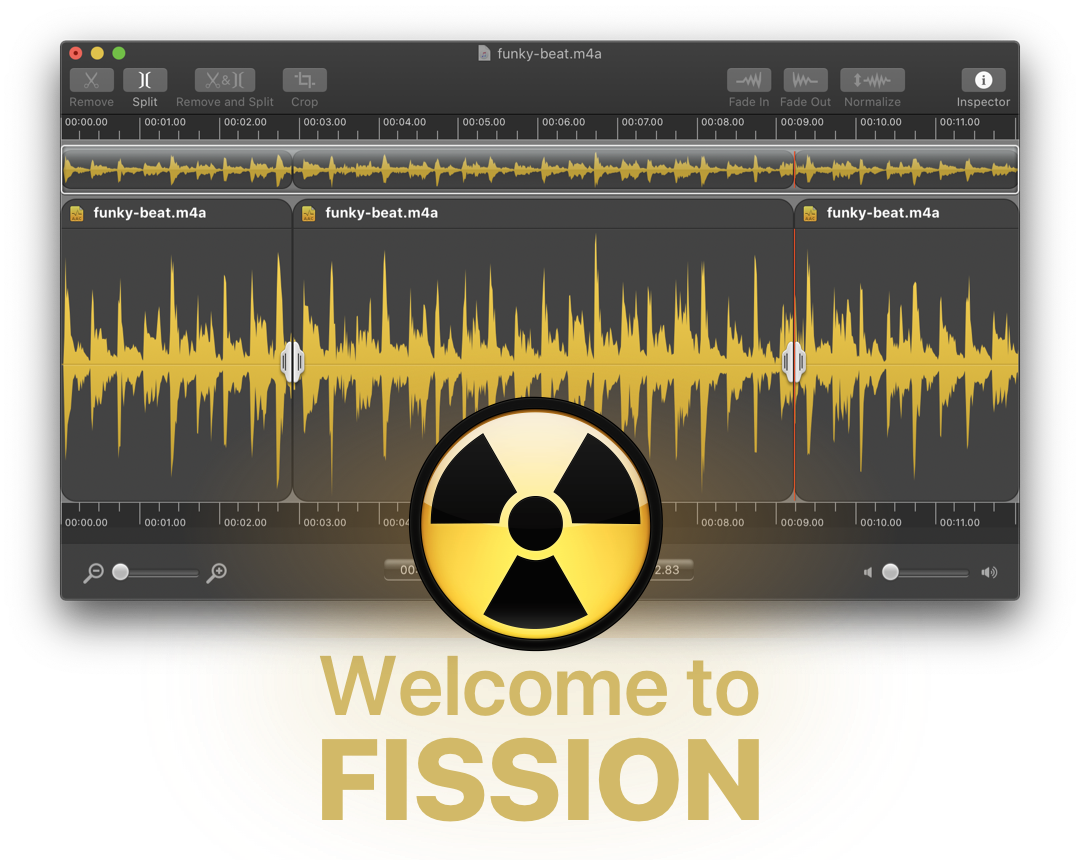1080x860 pixels.
Task: Click the Remove label under scissors
Action: [x=91, y=102]
